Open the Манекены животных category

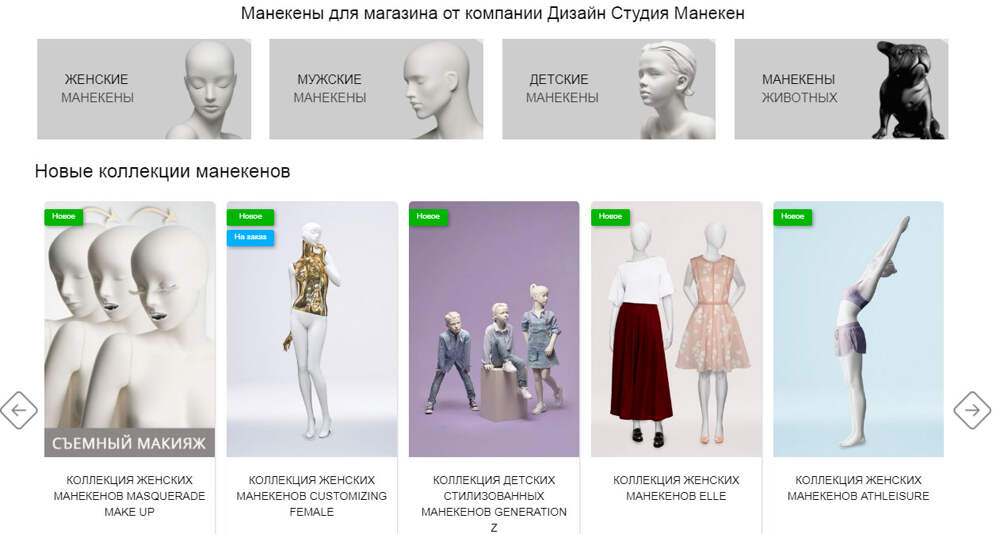[841, 89]
